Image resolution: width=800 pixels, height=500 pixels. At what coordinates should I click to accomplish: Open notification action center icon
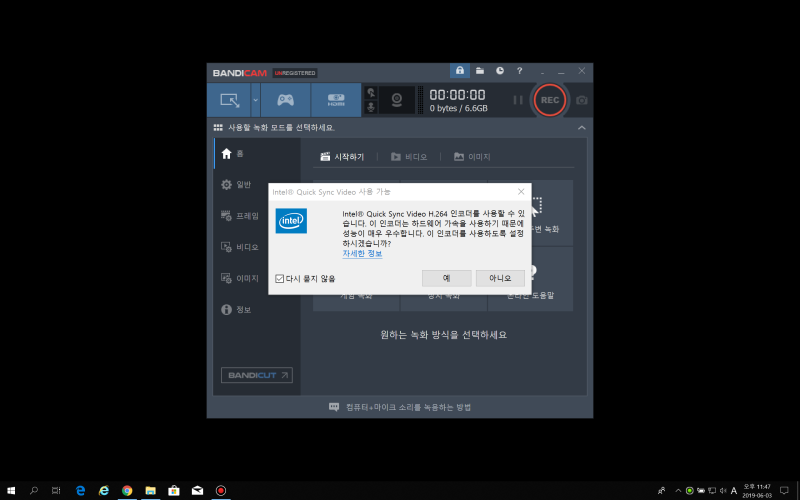click(784, 491)
